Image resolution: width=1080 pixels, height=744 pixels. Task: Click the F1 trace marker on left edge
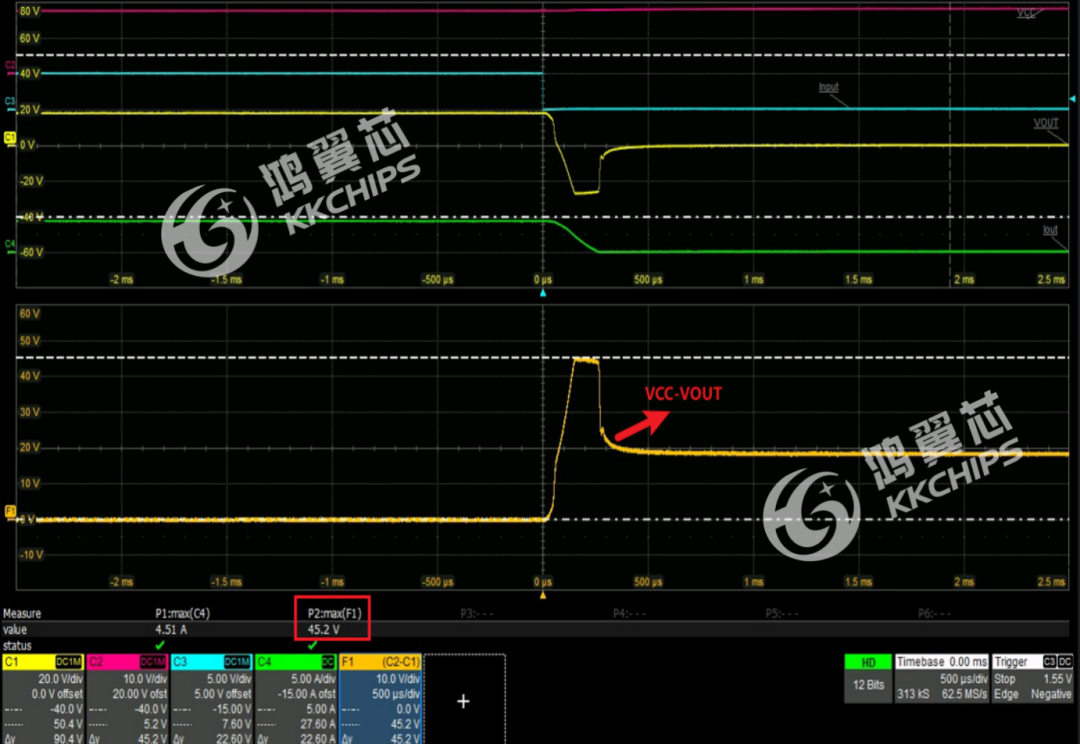pos(10,511)
